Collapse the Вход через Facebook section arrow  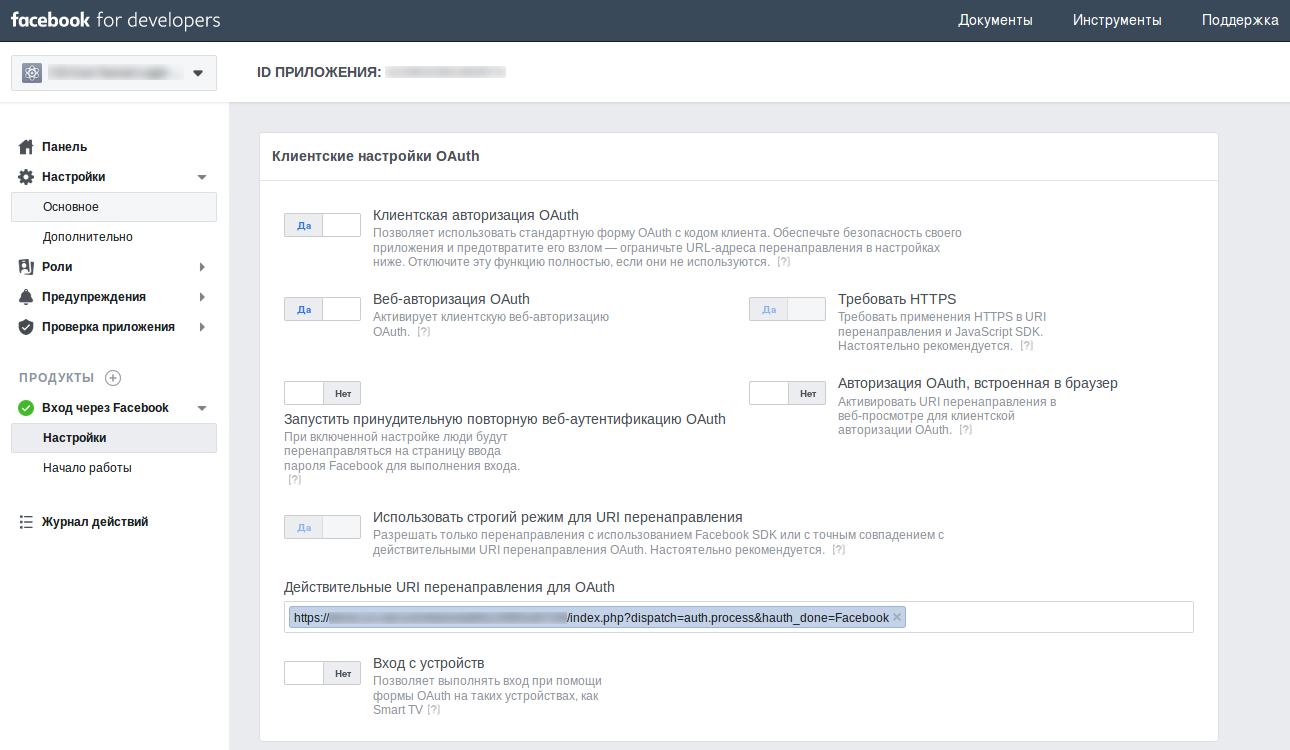(x=202, y=408)
